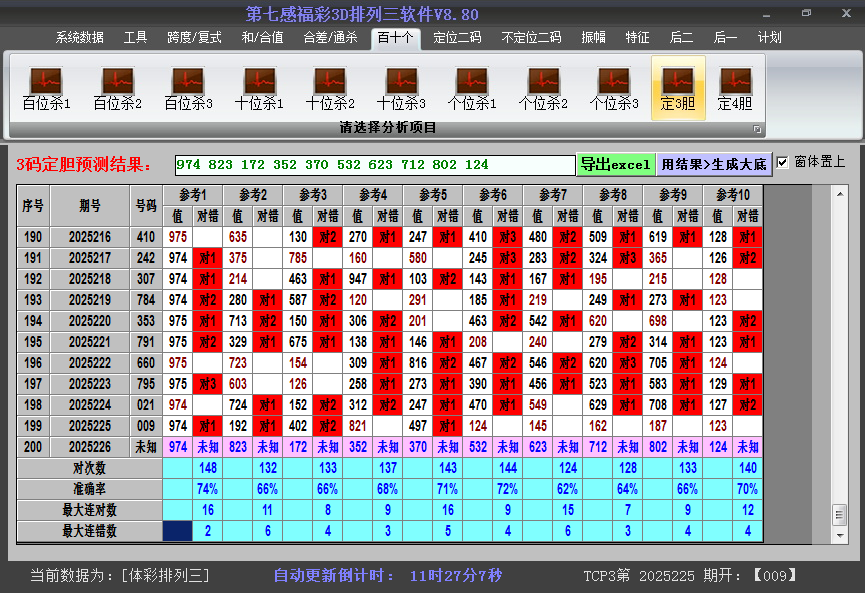
Task: Open the 振幅 tab
Action: [594, 38]
